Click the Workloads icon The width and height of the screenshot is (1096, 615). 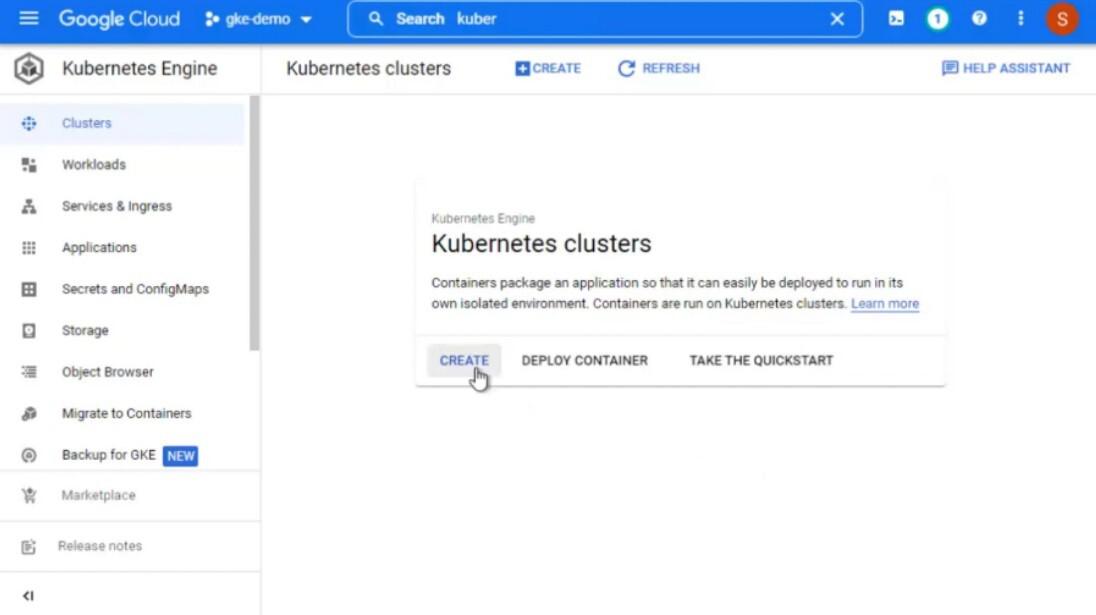click(x=29, y=165)
